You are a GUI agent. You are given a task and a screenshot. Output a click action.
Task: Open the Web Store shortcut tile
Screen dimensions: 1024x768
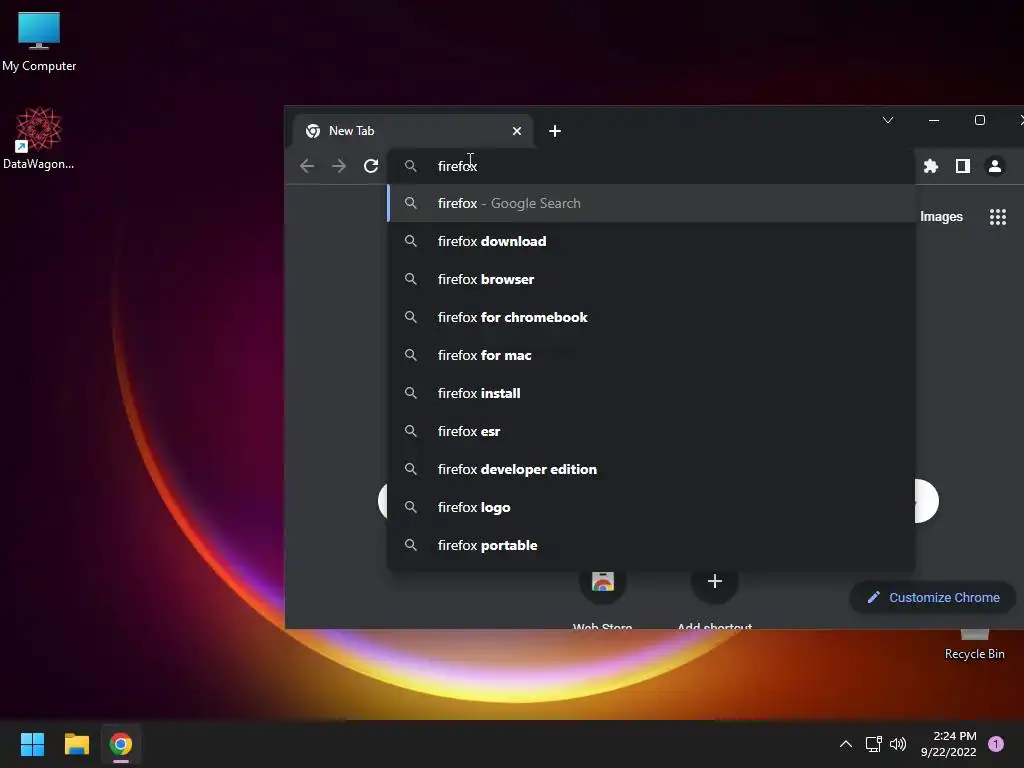[x=602, y=600]
